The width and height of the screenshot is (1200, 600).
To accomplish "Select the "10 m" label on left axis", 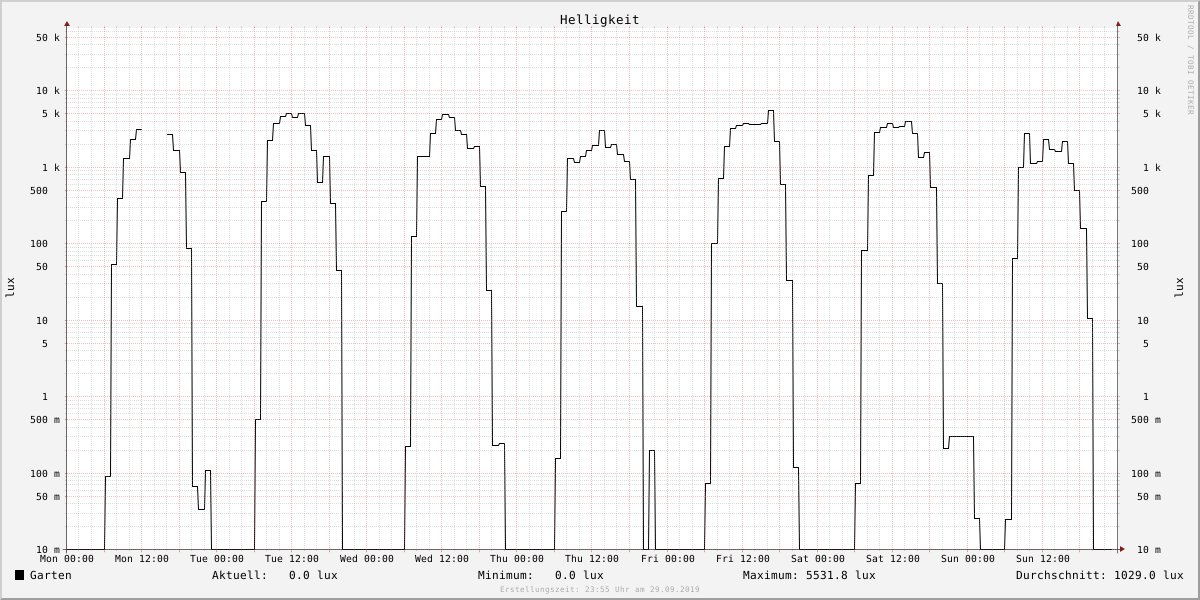I will [48, 550].
